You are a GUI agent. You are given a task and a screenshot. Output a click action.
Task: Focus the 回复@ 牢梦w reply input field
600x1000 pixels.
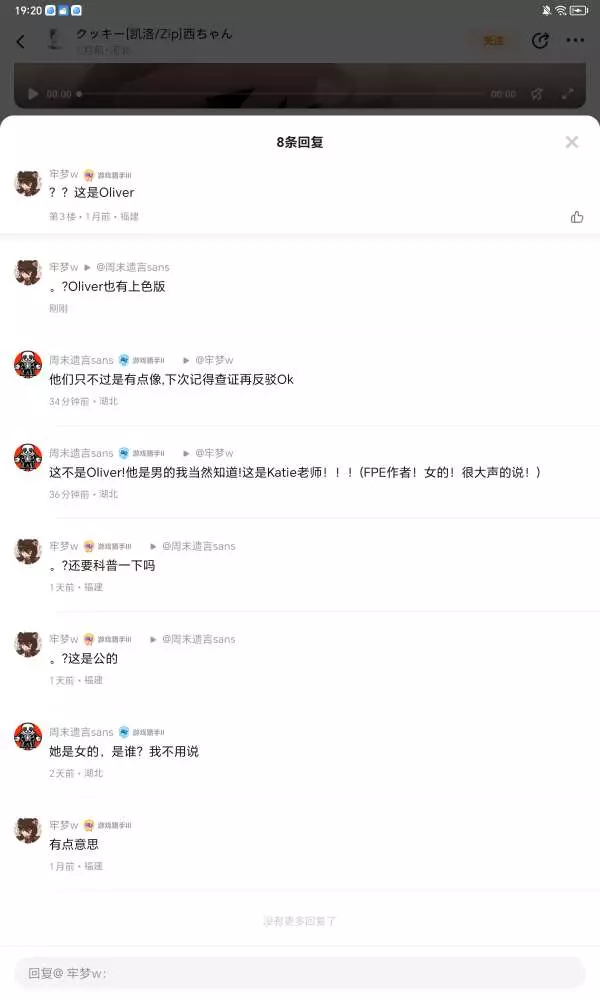click(300, 973)
